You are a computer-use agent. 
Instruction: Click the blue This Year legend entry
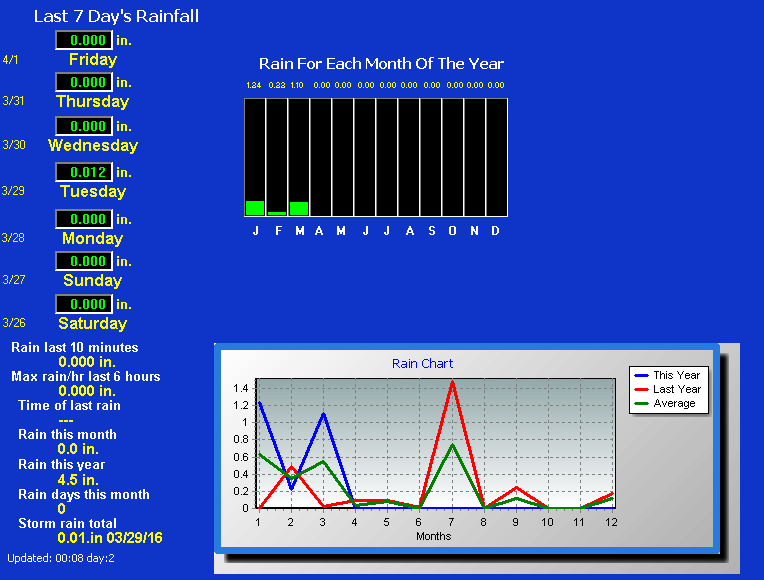(x=676, y=375)
